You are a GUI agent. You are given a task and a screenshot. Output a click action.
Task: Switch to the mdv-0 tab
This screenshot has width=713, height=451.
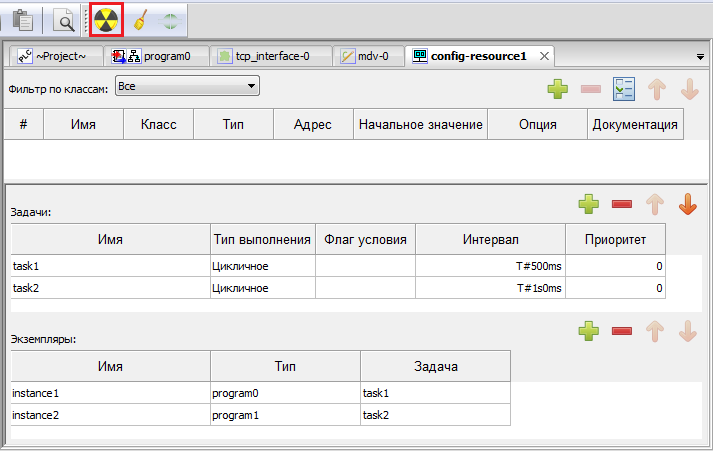tap(370, 56)
